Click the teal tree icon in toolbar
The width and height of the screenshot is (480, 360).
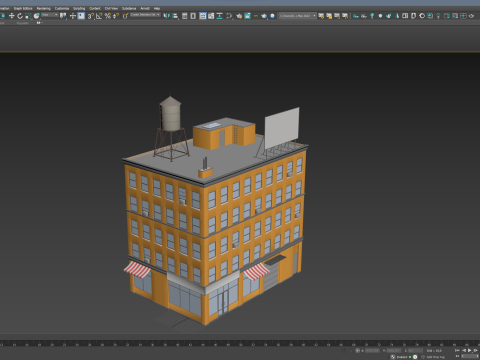point(372,16)
